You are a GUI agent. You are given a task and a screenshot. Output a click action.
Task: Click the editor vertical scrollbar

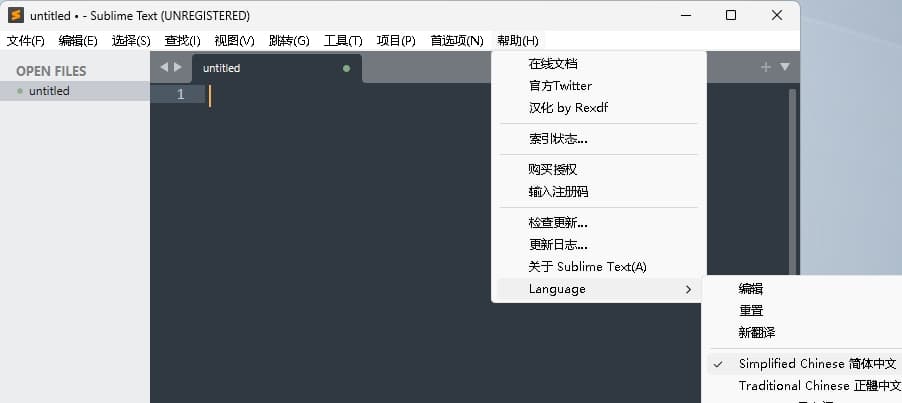(x=792, y=183)
